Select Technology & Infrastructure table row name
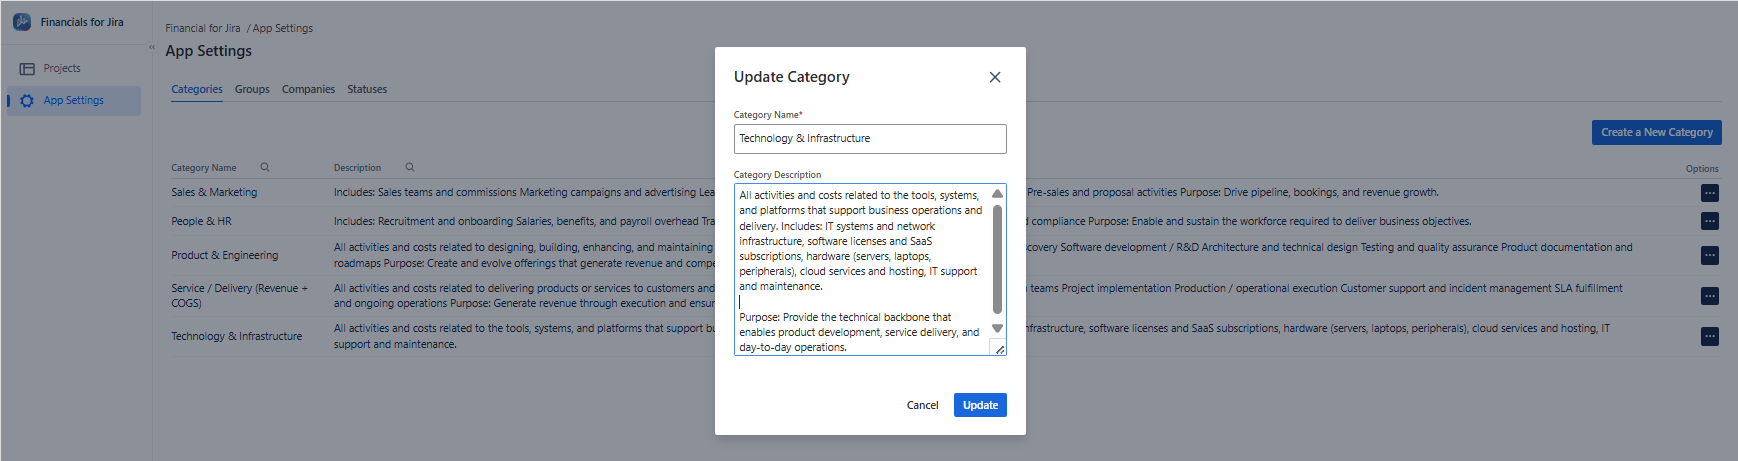This screenshot has height=461, width=1738. point(237,336)
